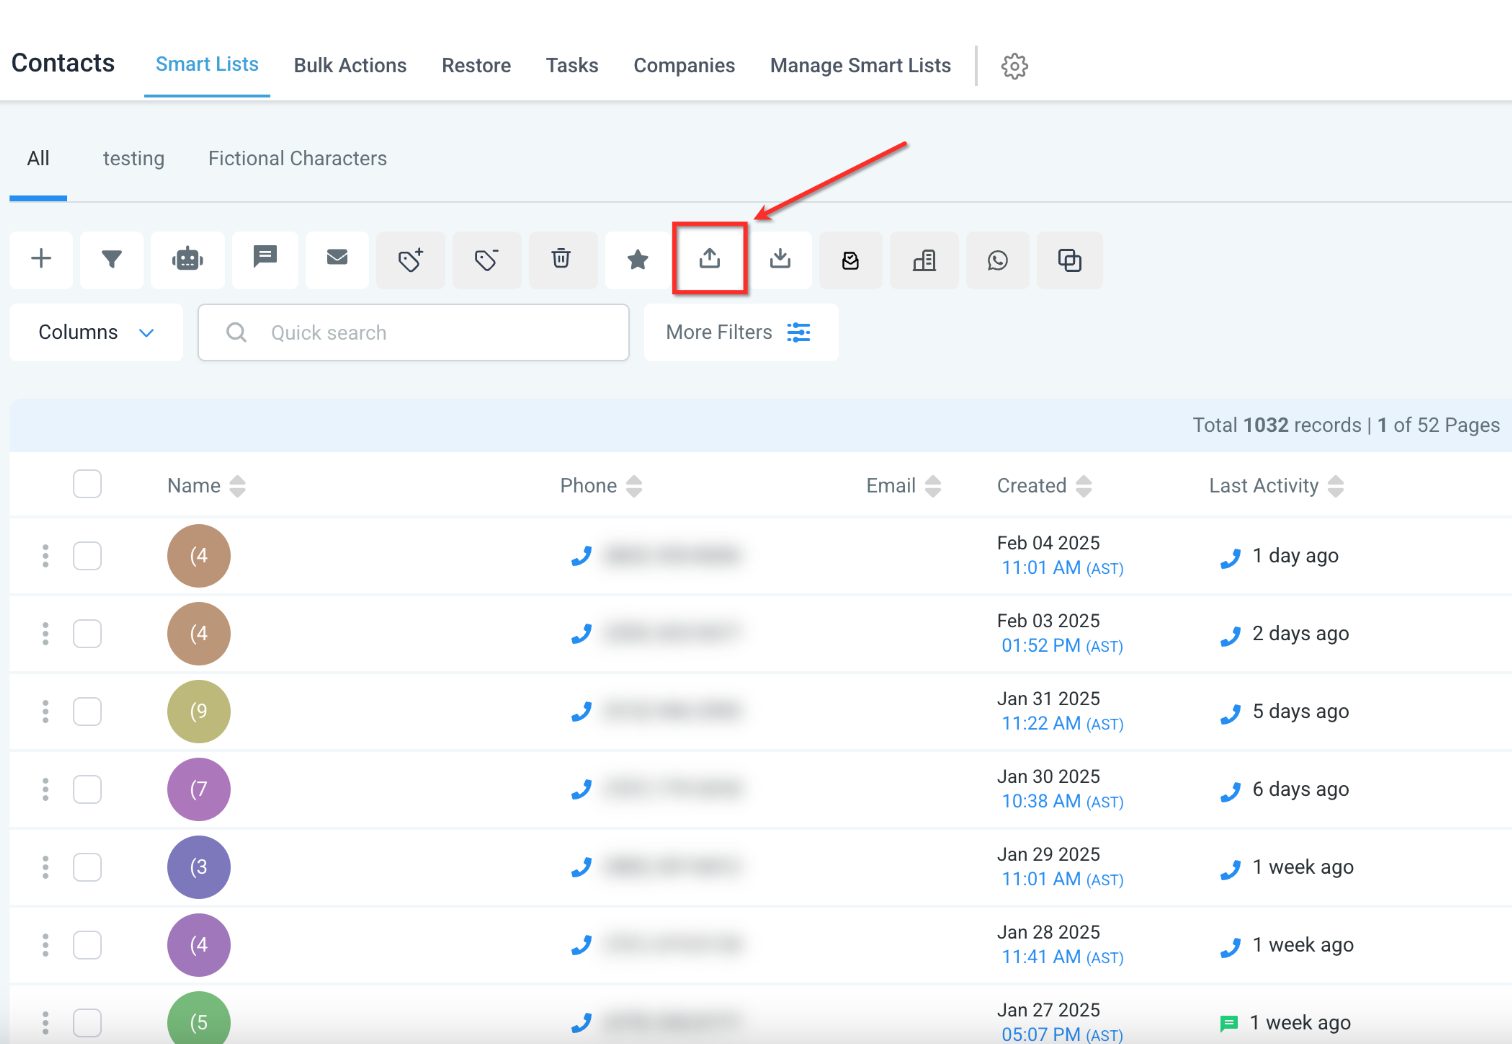Switch to the Bulk Actions tab
Screen dimensions: 1512x1044
point(350,65)
